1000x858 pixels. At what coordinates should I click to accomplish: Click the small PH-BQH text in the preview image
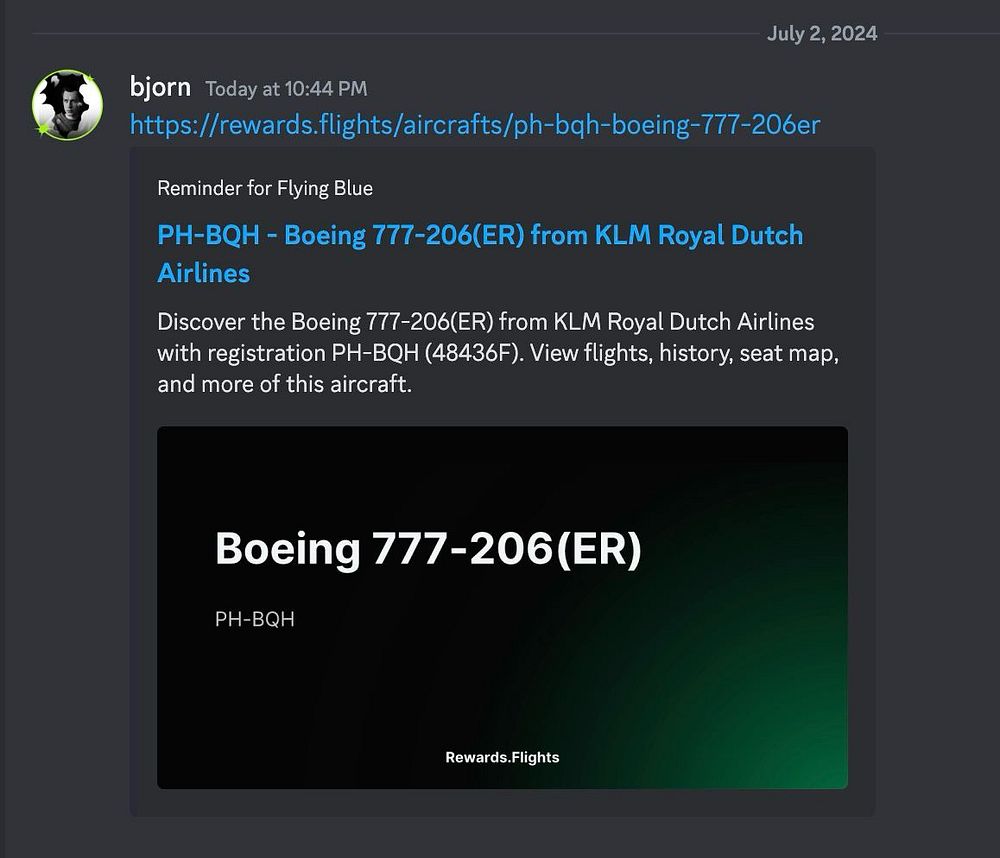coord(255,619)
